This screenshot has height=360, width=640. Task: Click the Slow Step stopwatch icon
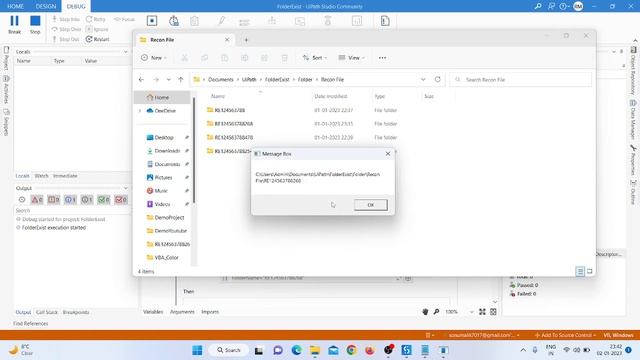pyautogui.click(x=174, y=21)
